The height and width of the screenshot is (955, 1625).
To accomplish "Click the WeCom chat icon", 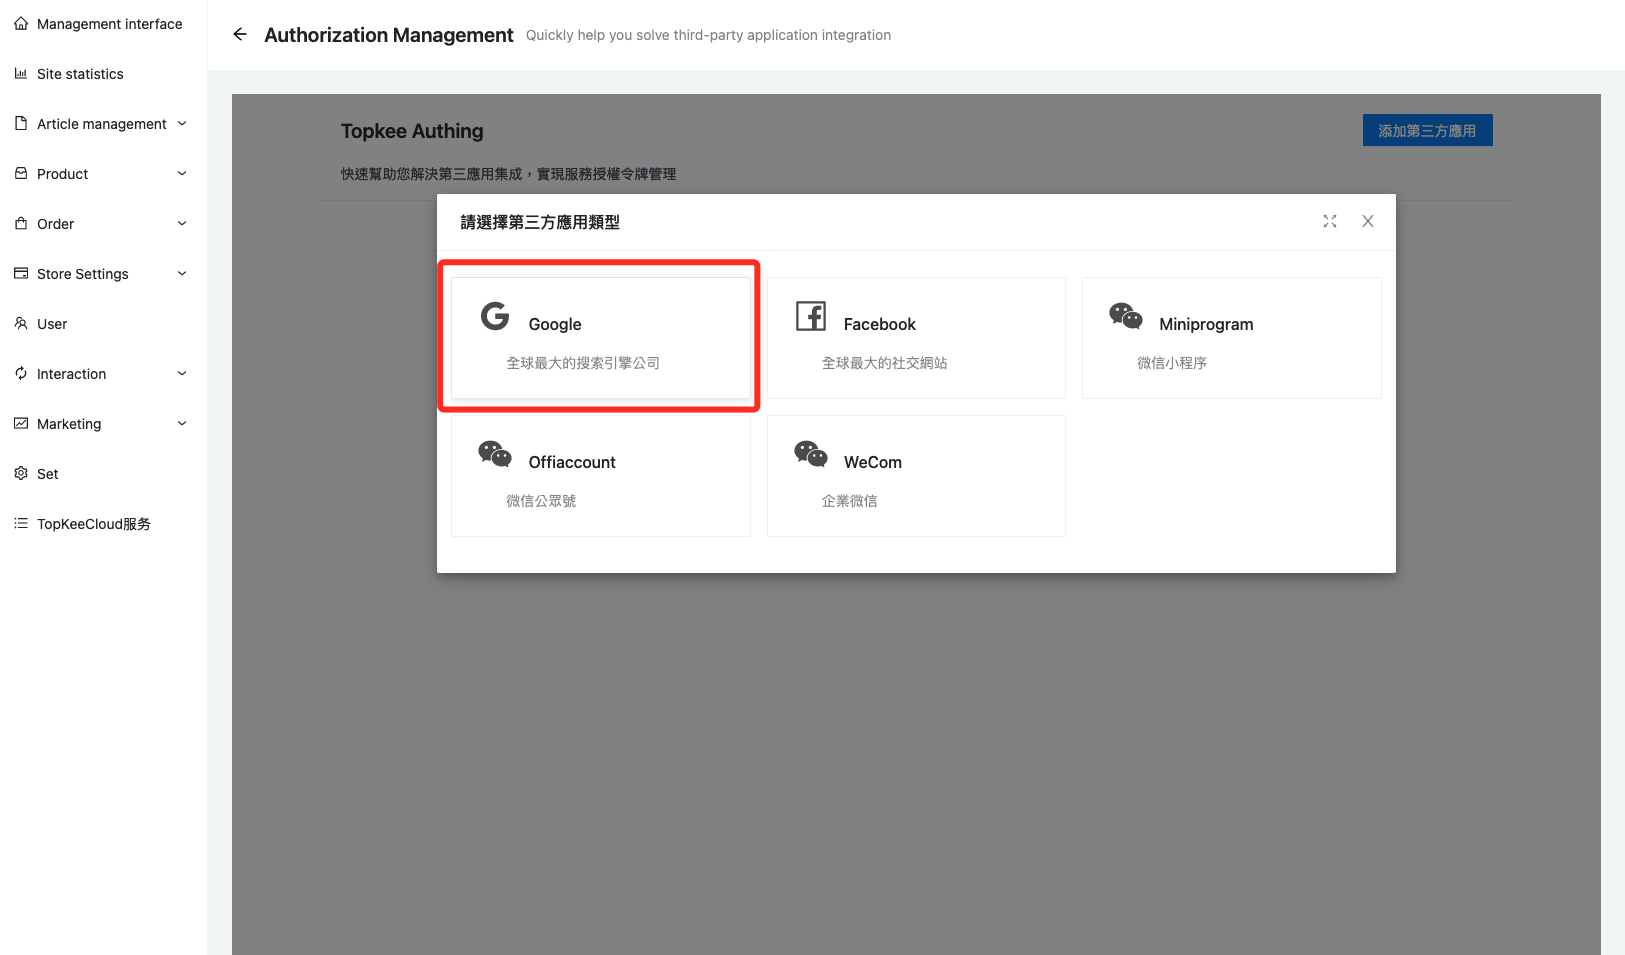I will pyautogui.click(x=810, y=454).
